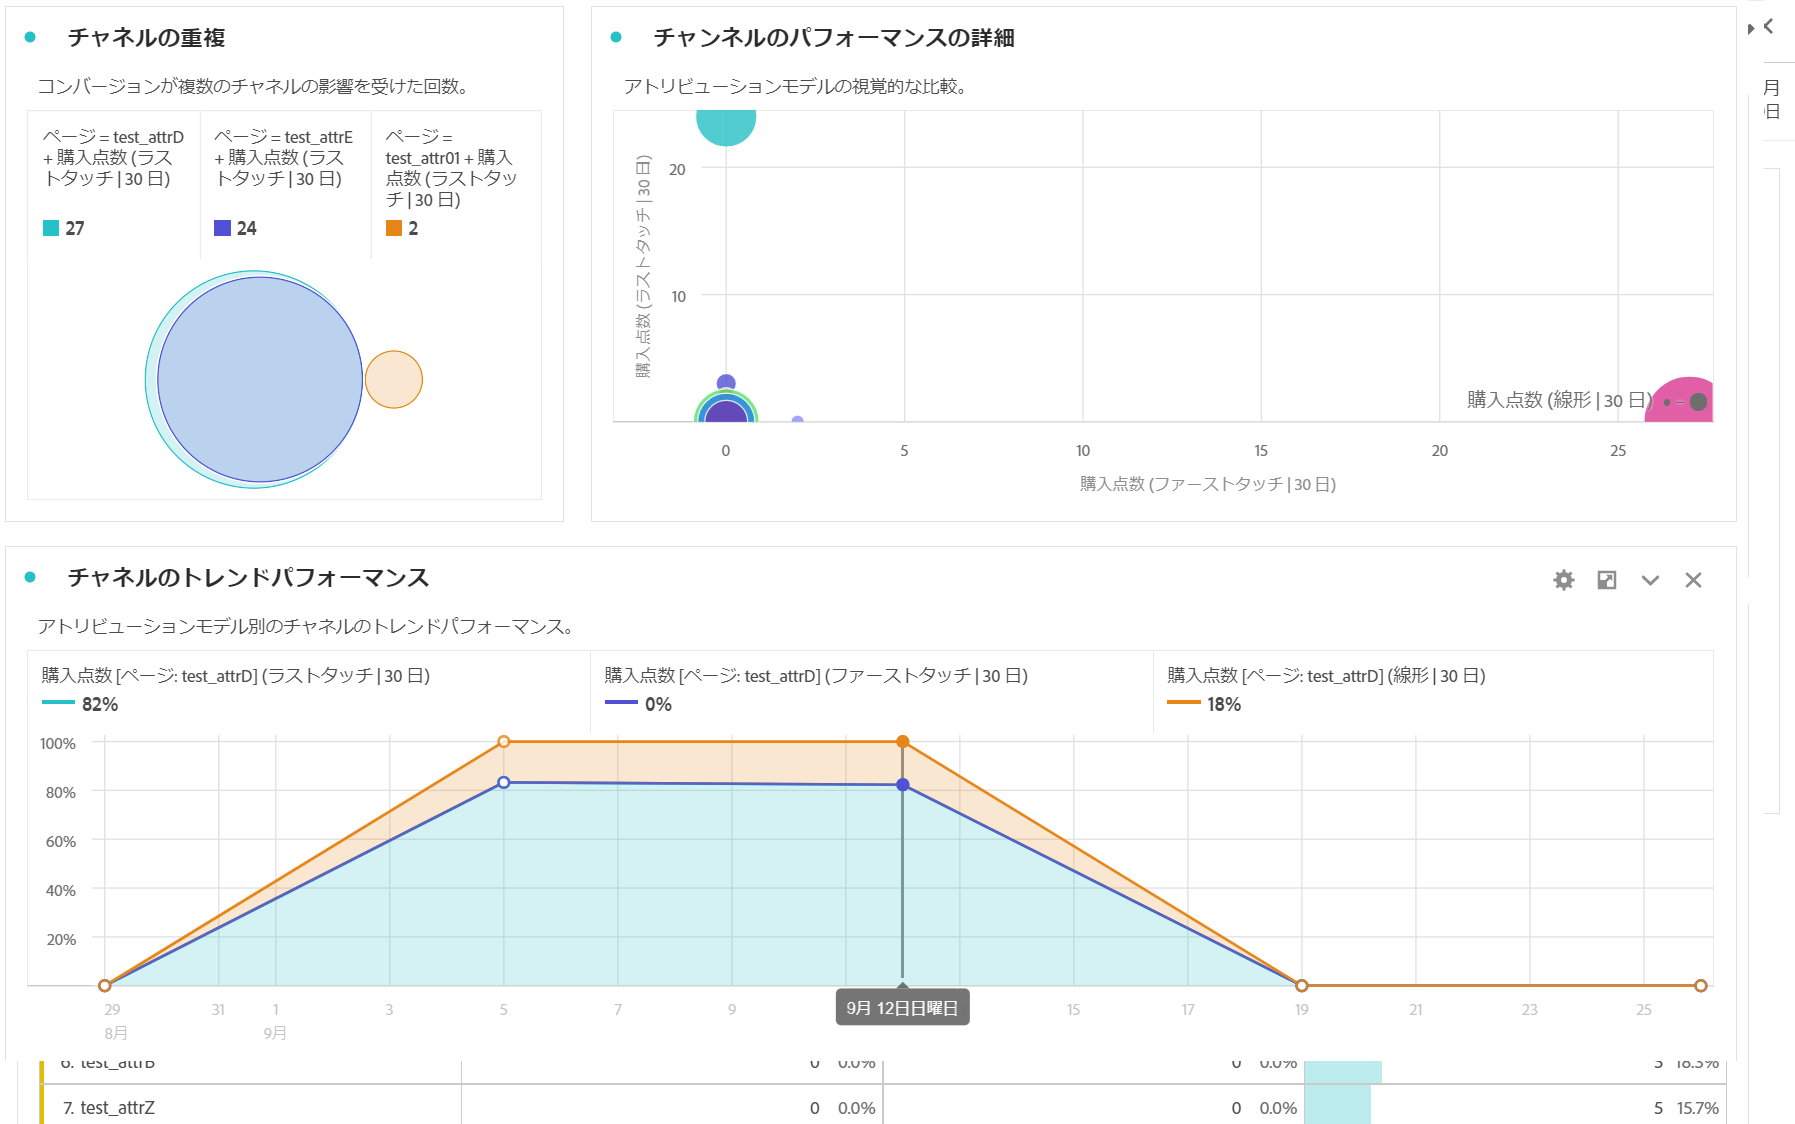Select the last-touch 82% legend entry
This screenshot has height=1124, width=1795.
tap(236, 690)
